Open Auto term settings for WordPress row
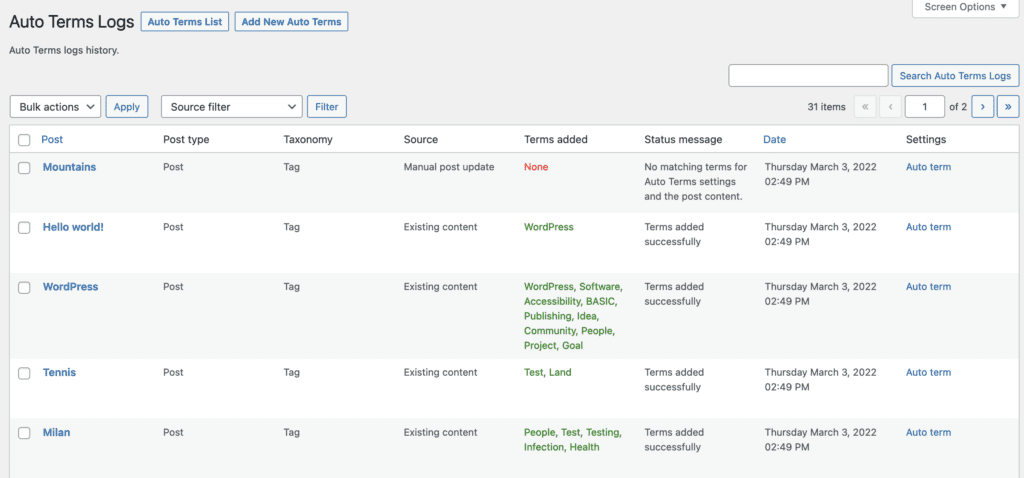This screenshot has height=478, width=1024. pos(928,287)
